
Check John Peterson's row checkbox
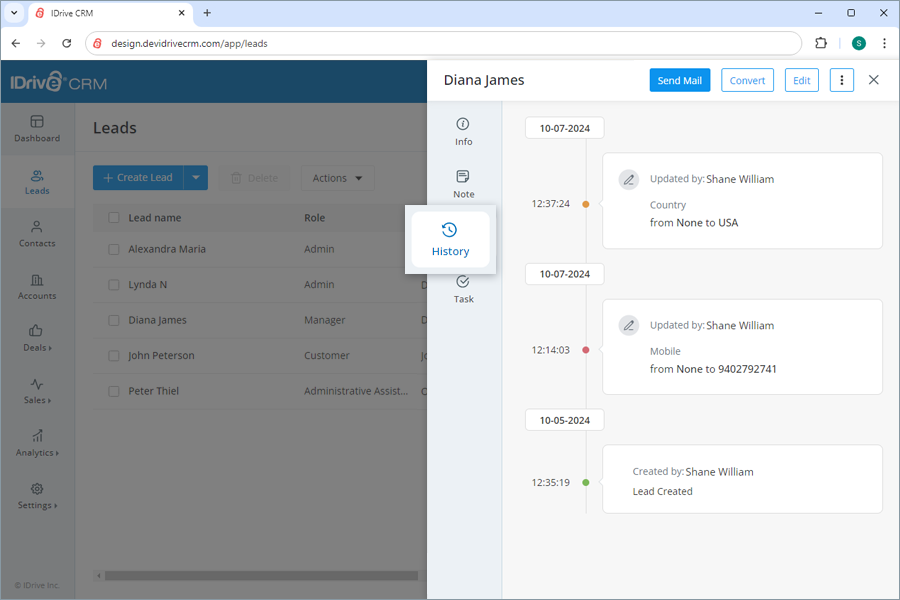coord(114,355)
